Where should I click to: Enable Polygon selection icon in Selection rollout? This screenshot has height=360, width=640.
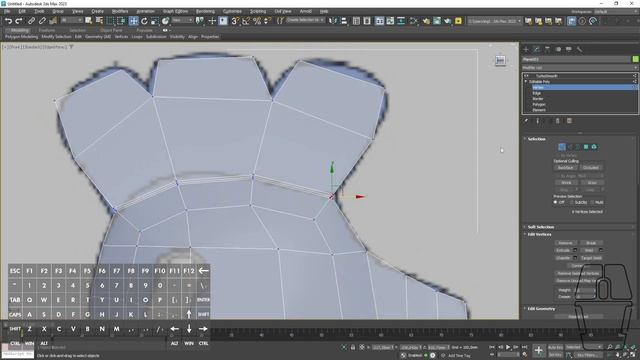coord(586,147)
